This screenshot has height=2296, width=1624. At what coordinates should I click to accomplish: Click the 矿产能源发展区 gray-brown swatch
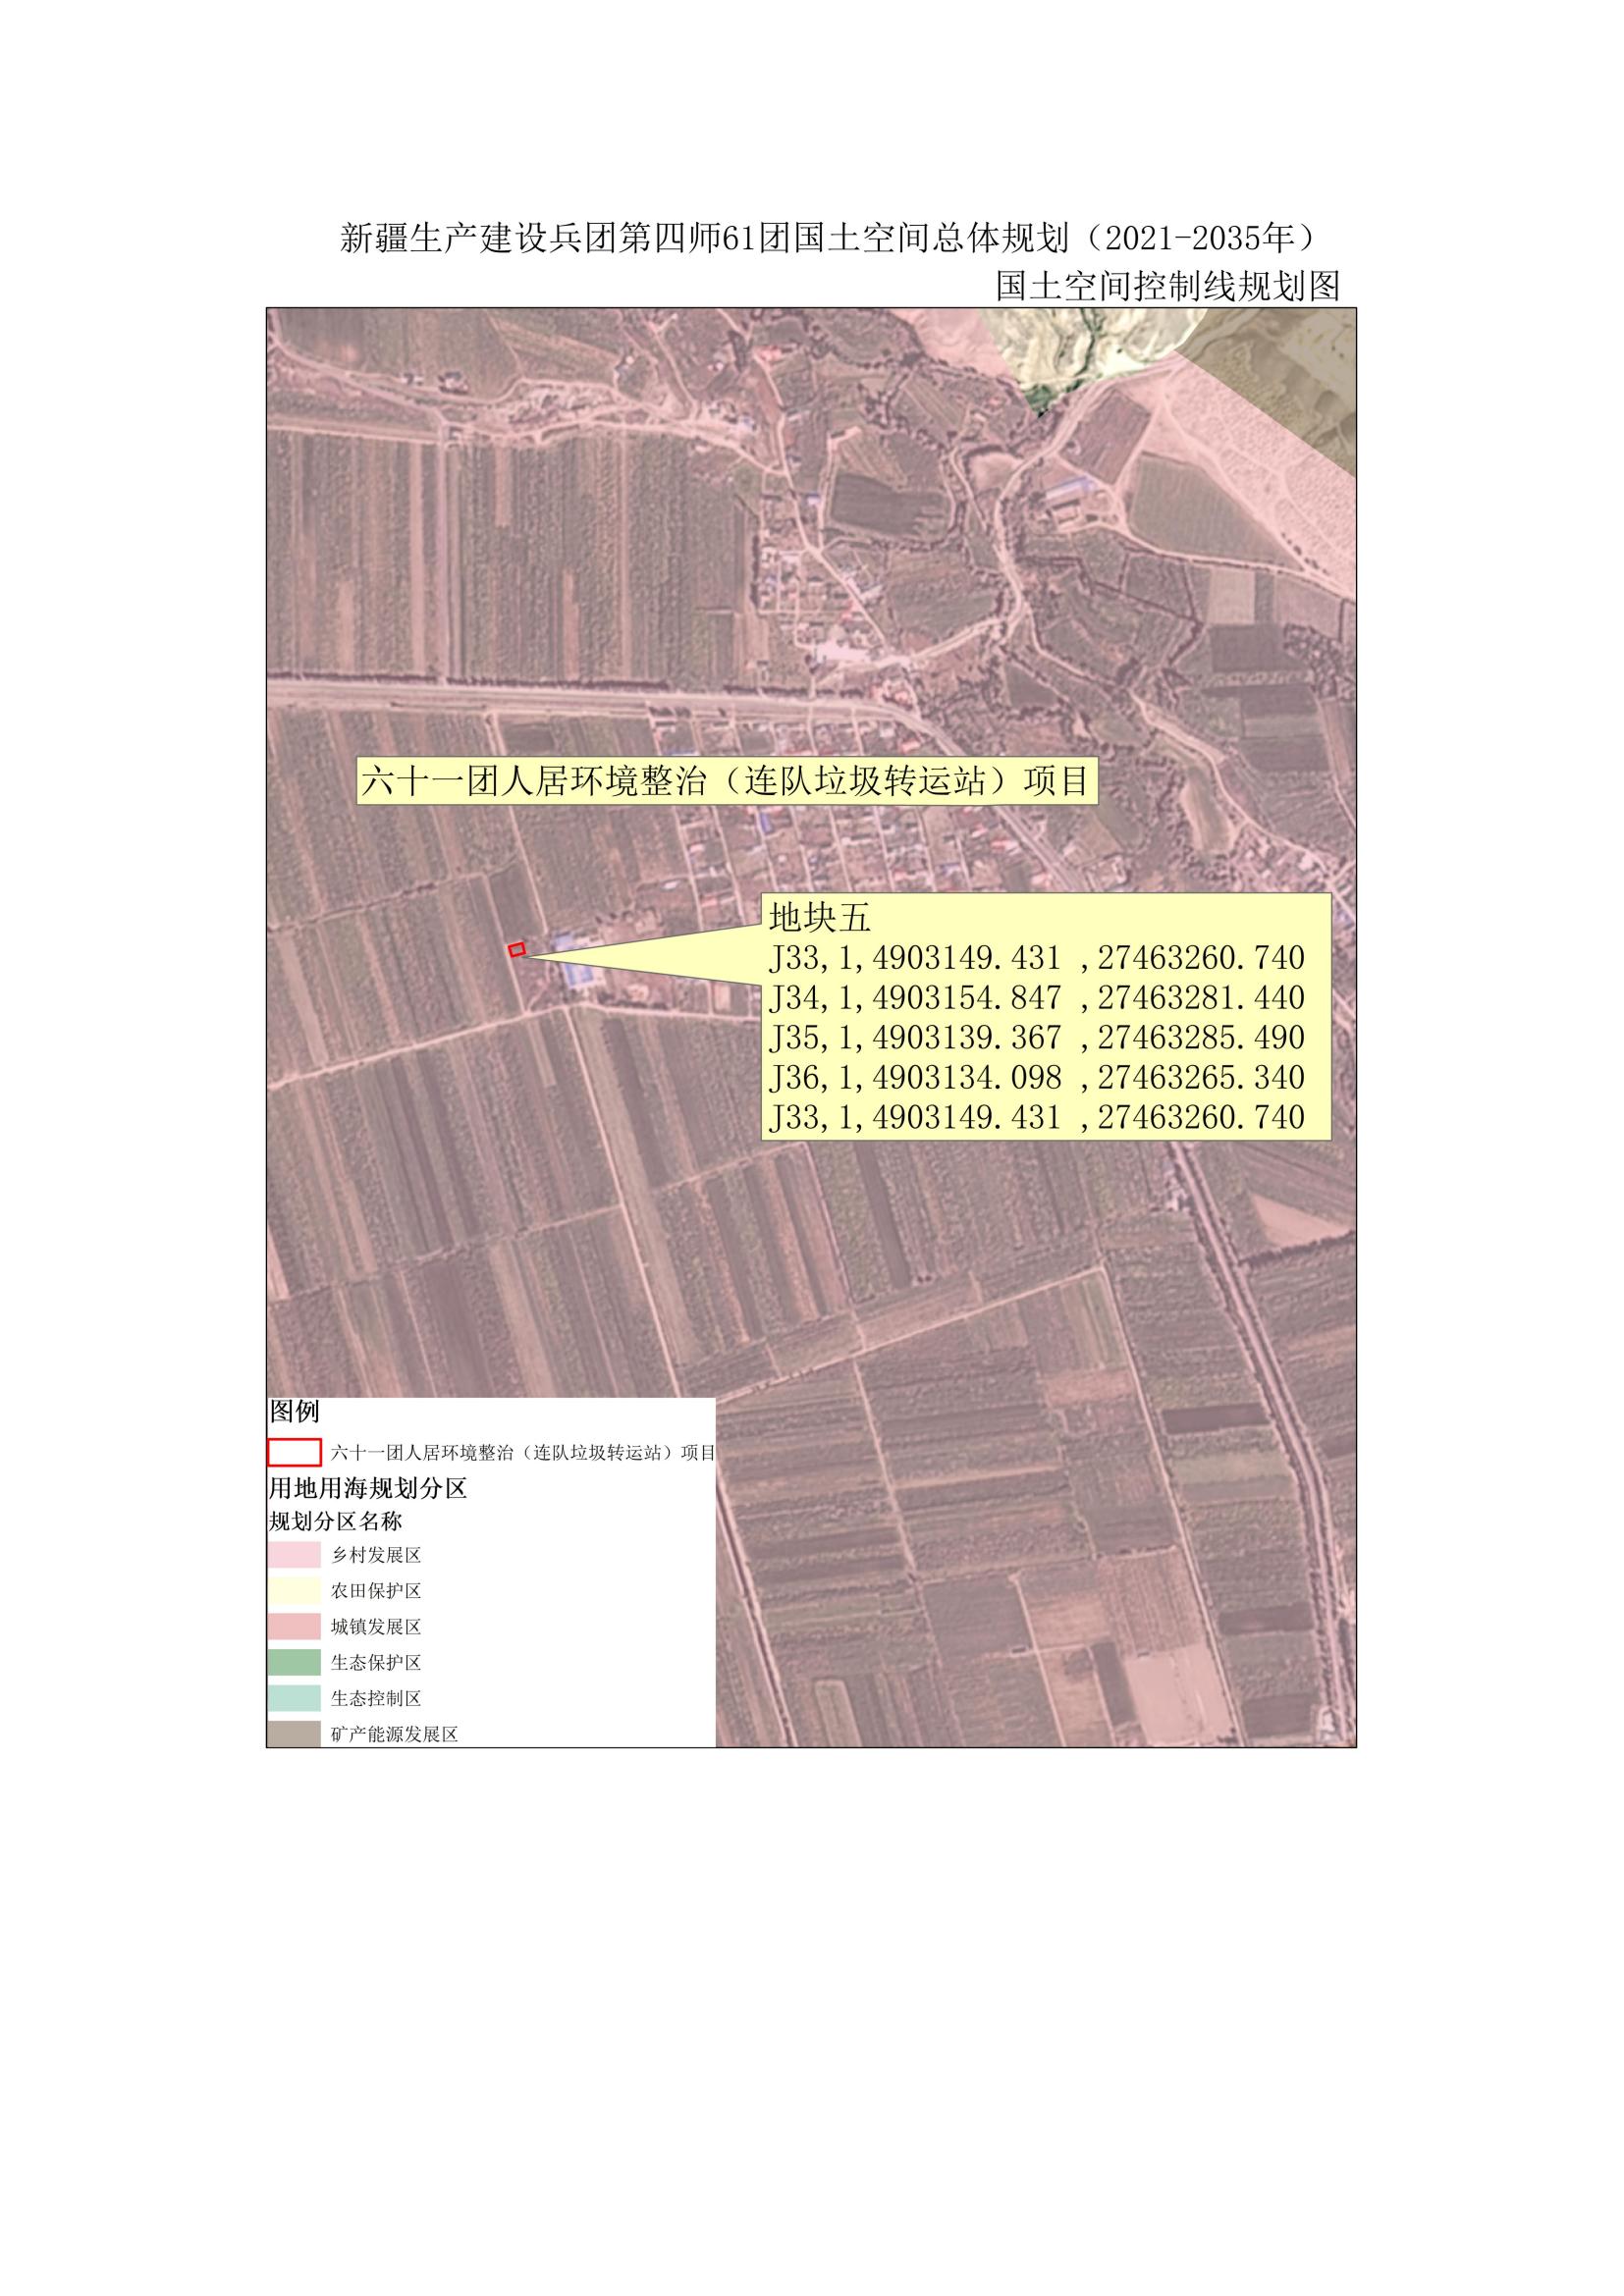[x=294, y=1733]
